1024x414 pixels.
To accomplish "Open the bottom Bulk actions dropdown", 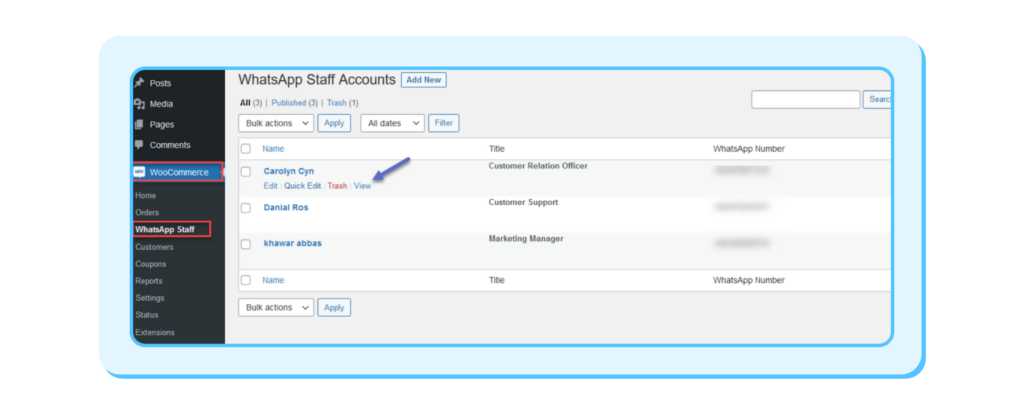I will coord(276,308).
